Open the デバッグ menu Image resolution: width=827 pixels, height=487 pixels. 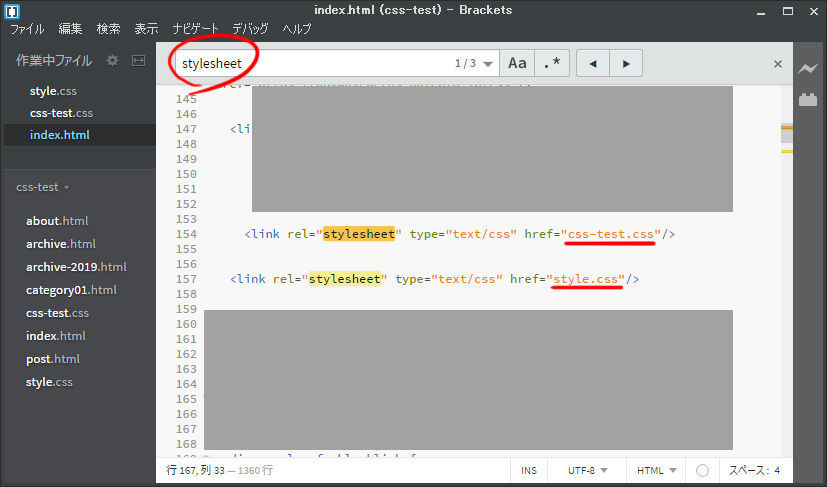click(x=250, y=28)
